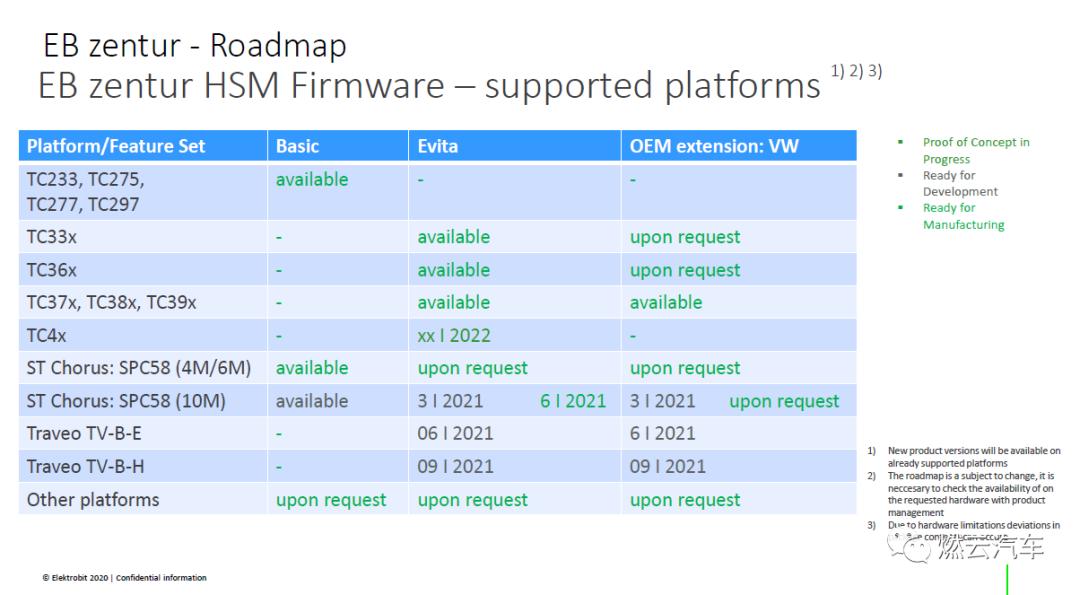Select Basic 'available' in SPC58 (4M/6M) row
The height and width of the screenshot is (595, 1080).
[312, 368]
